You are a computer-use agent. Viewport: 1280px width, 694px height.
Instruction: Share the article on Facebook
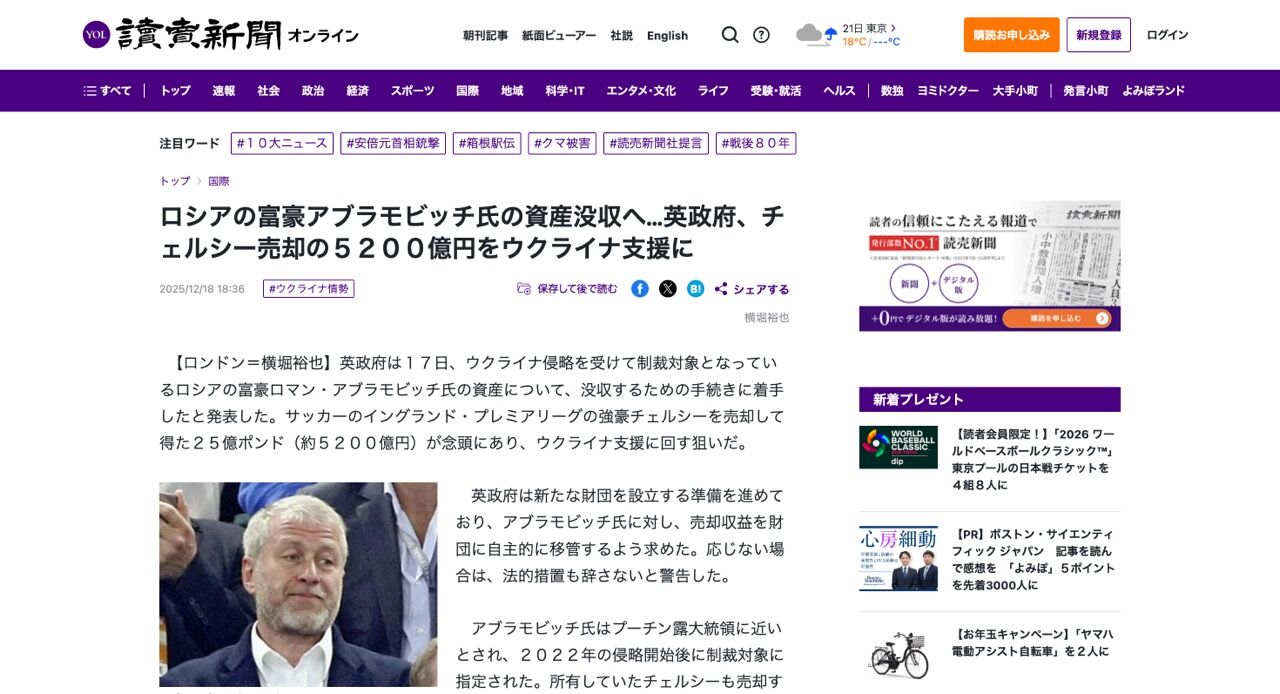[x=640, y=289]
